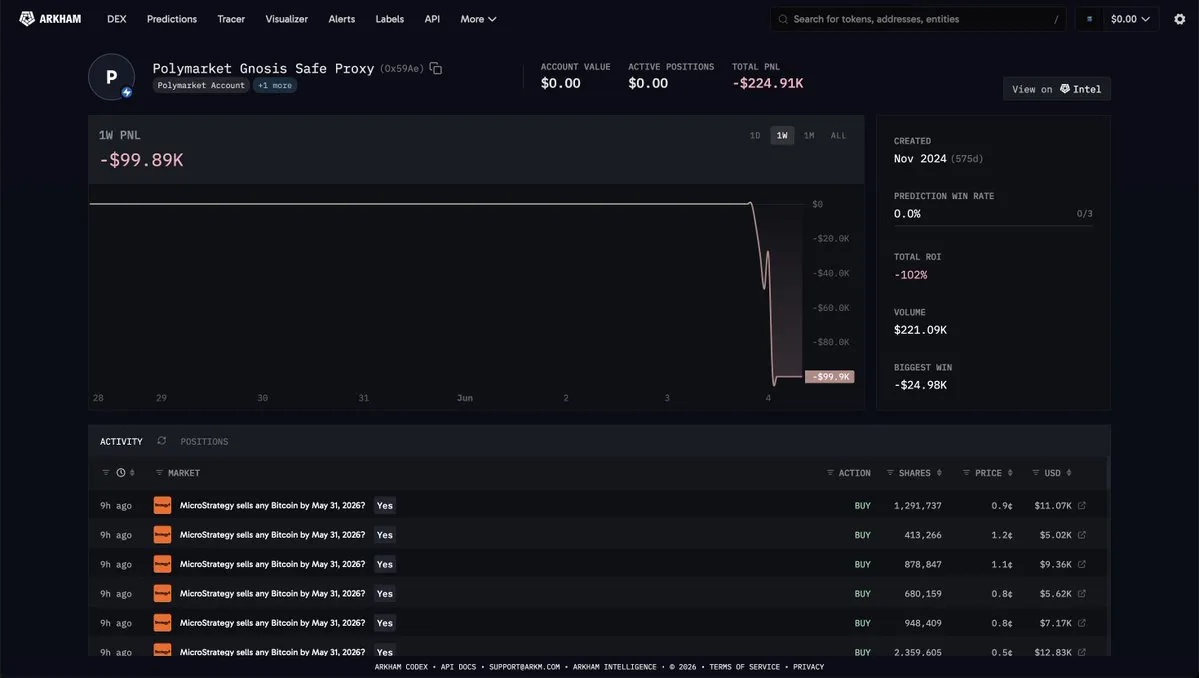Click the market logo in the 1,291,737 shares row
The height and width of the screenshot is (678, 1199).
[162, 505]
